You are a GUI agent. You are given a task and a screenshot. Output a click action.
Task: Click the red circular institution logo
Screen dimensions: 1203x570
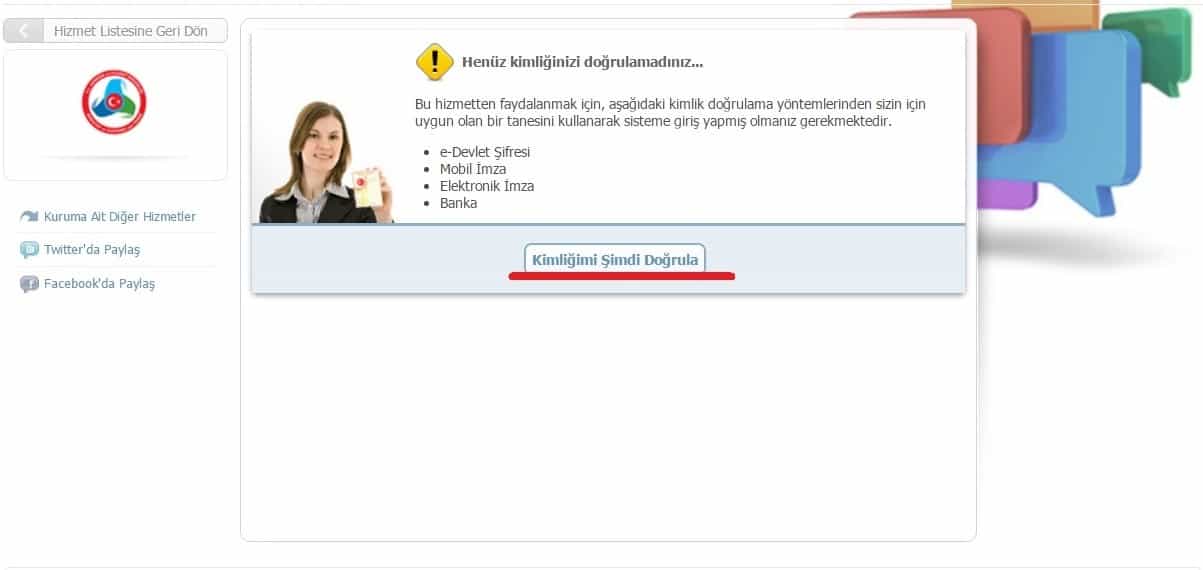coord(114,102)
